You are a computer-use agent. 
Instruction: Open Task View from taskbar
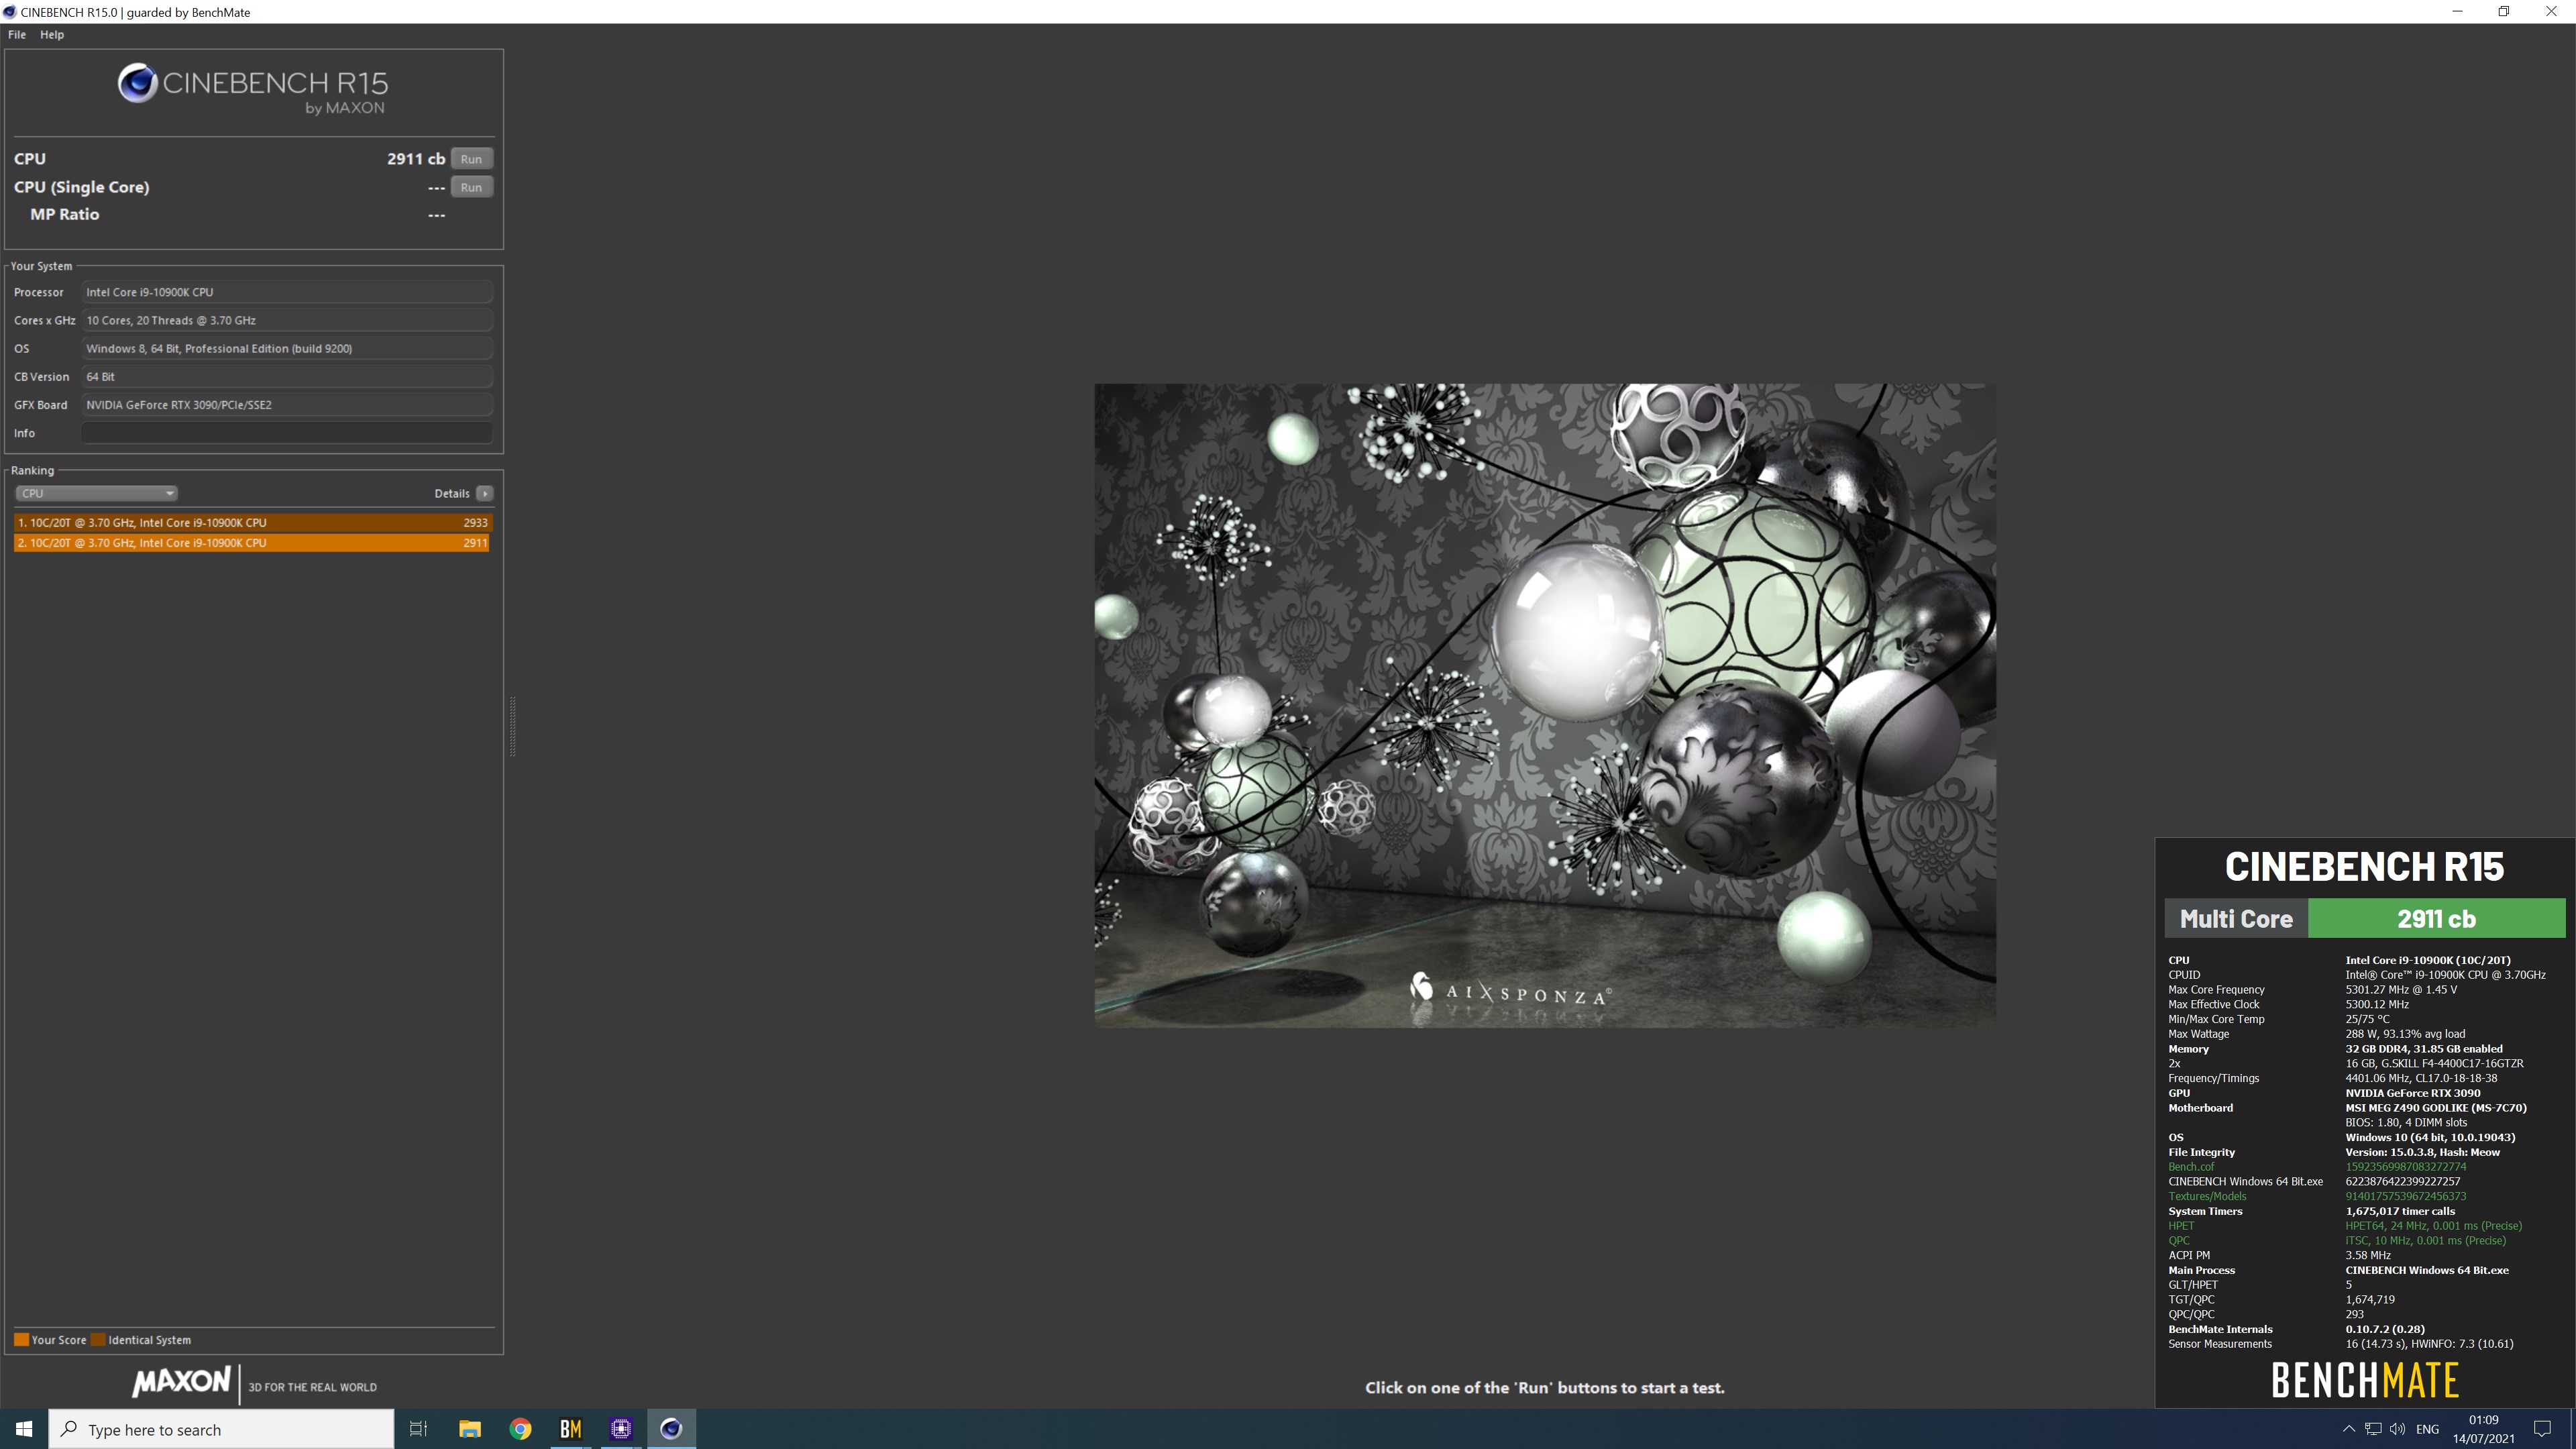[x=419, y=1429]
